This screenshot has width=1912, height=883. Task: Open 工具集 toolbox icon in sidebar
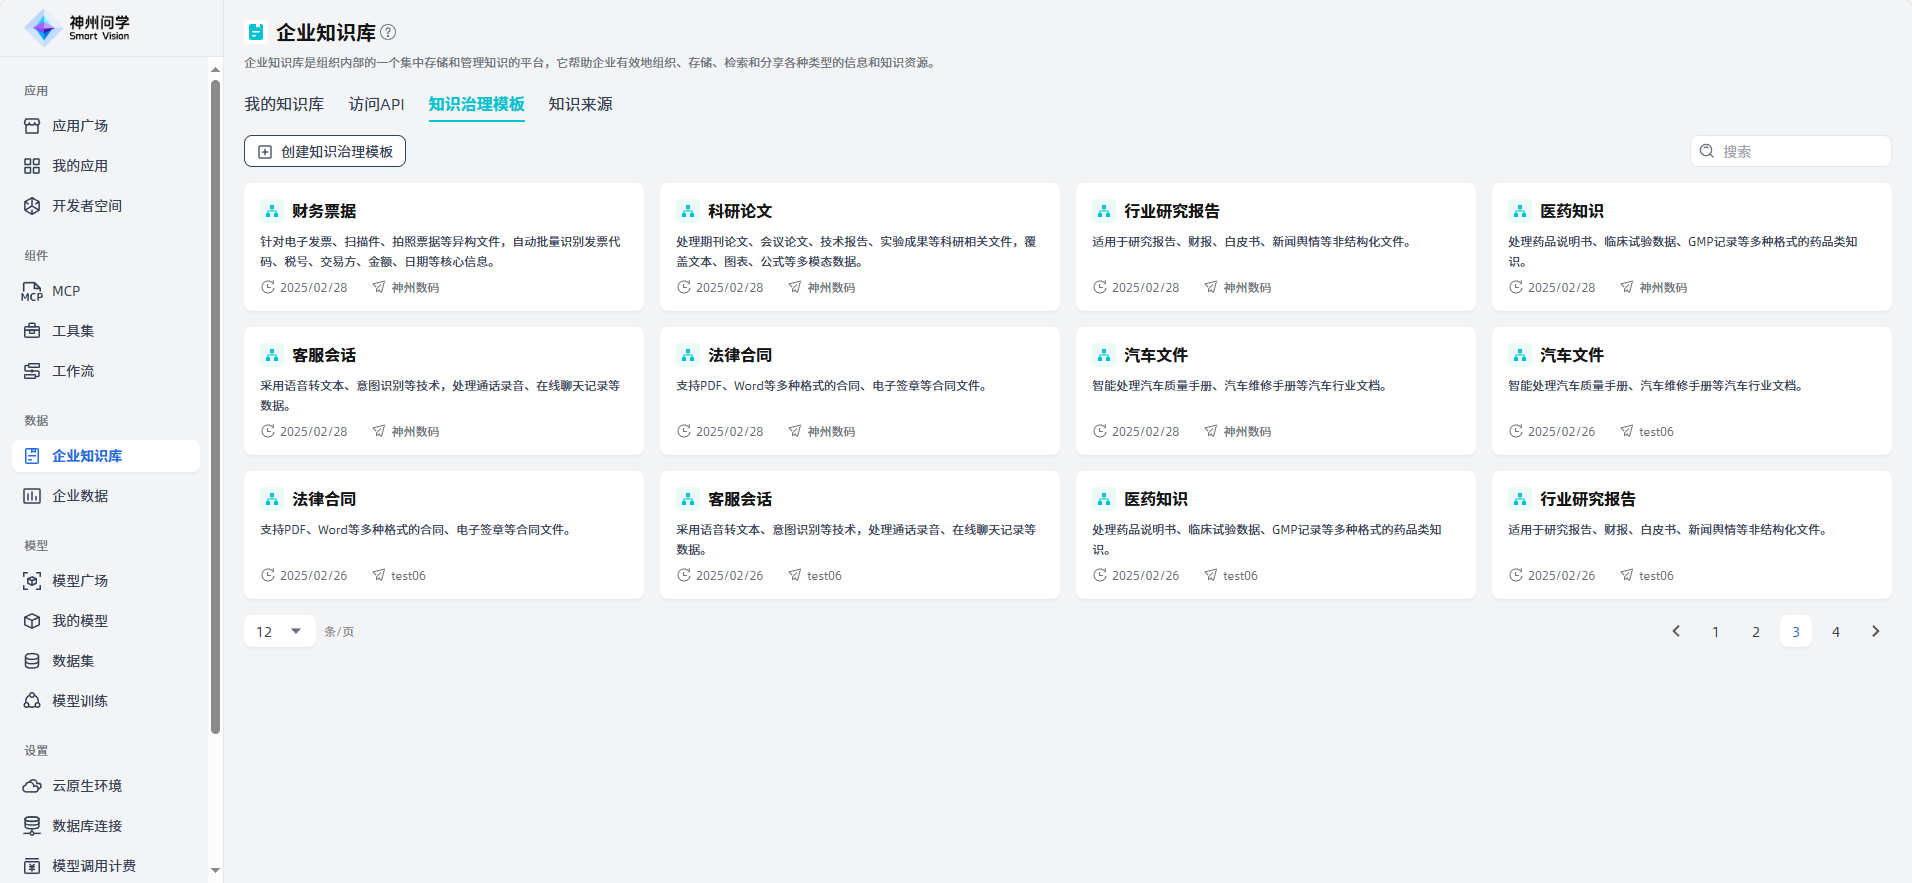pos(32,331)
